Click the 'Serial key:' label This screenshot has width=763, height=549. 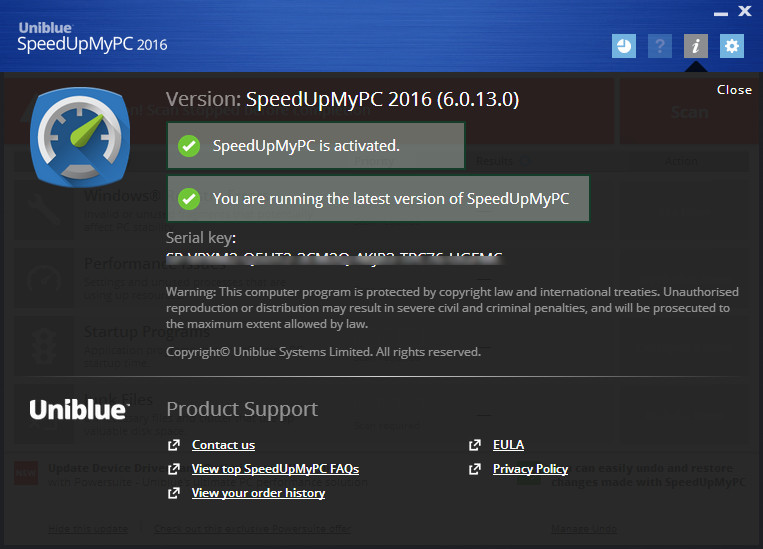point(201,238)
